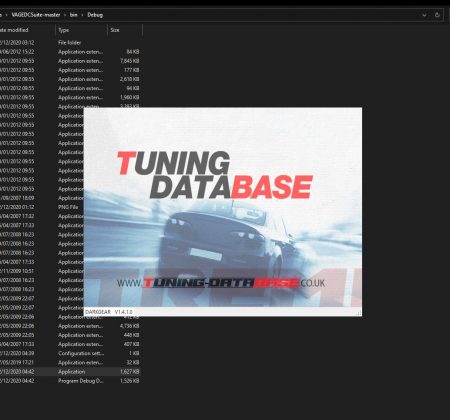The height and width of the screenshot is (420, 450).
Task: Select the Configuration settings 1 KB row
Action: pyautogui.click(x=70, y=353)
